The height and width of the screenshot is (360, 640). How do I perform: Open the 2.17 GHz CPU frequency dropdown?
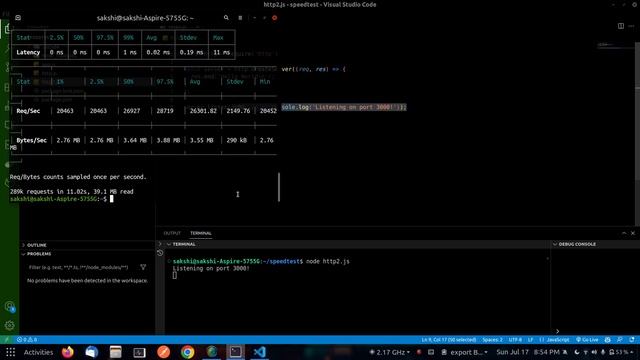coord(390,352)
